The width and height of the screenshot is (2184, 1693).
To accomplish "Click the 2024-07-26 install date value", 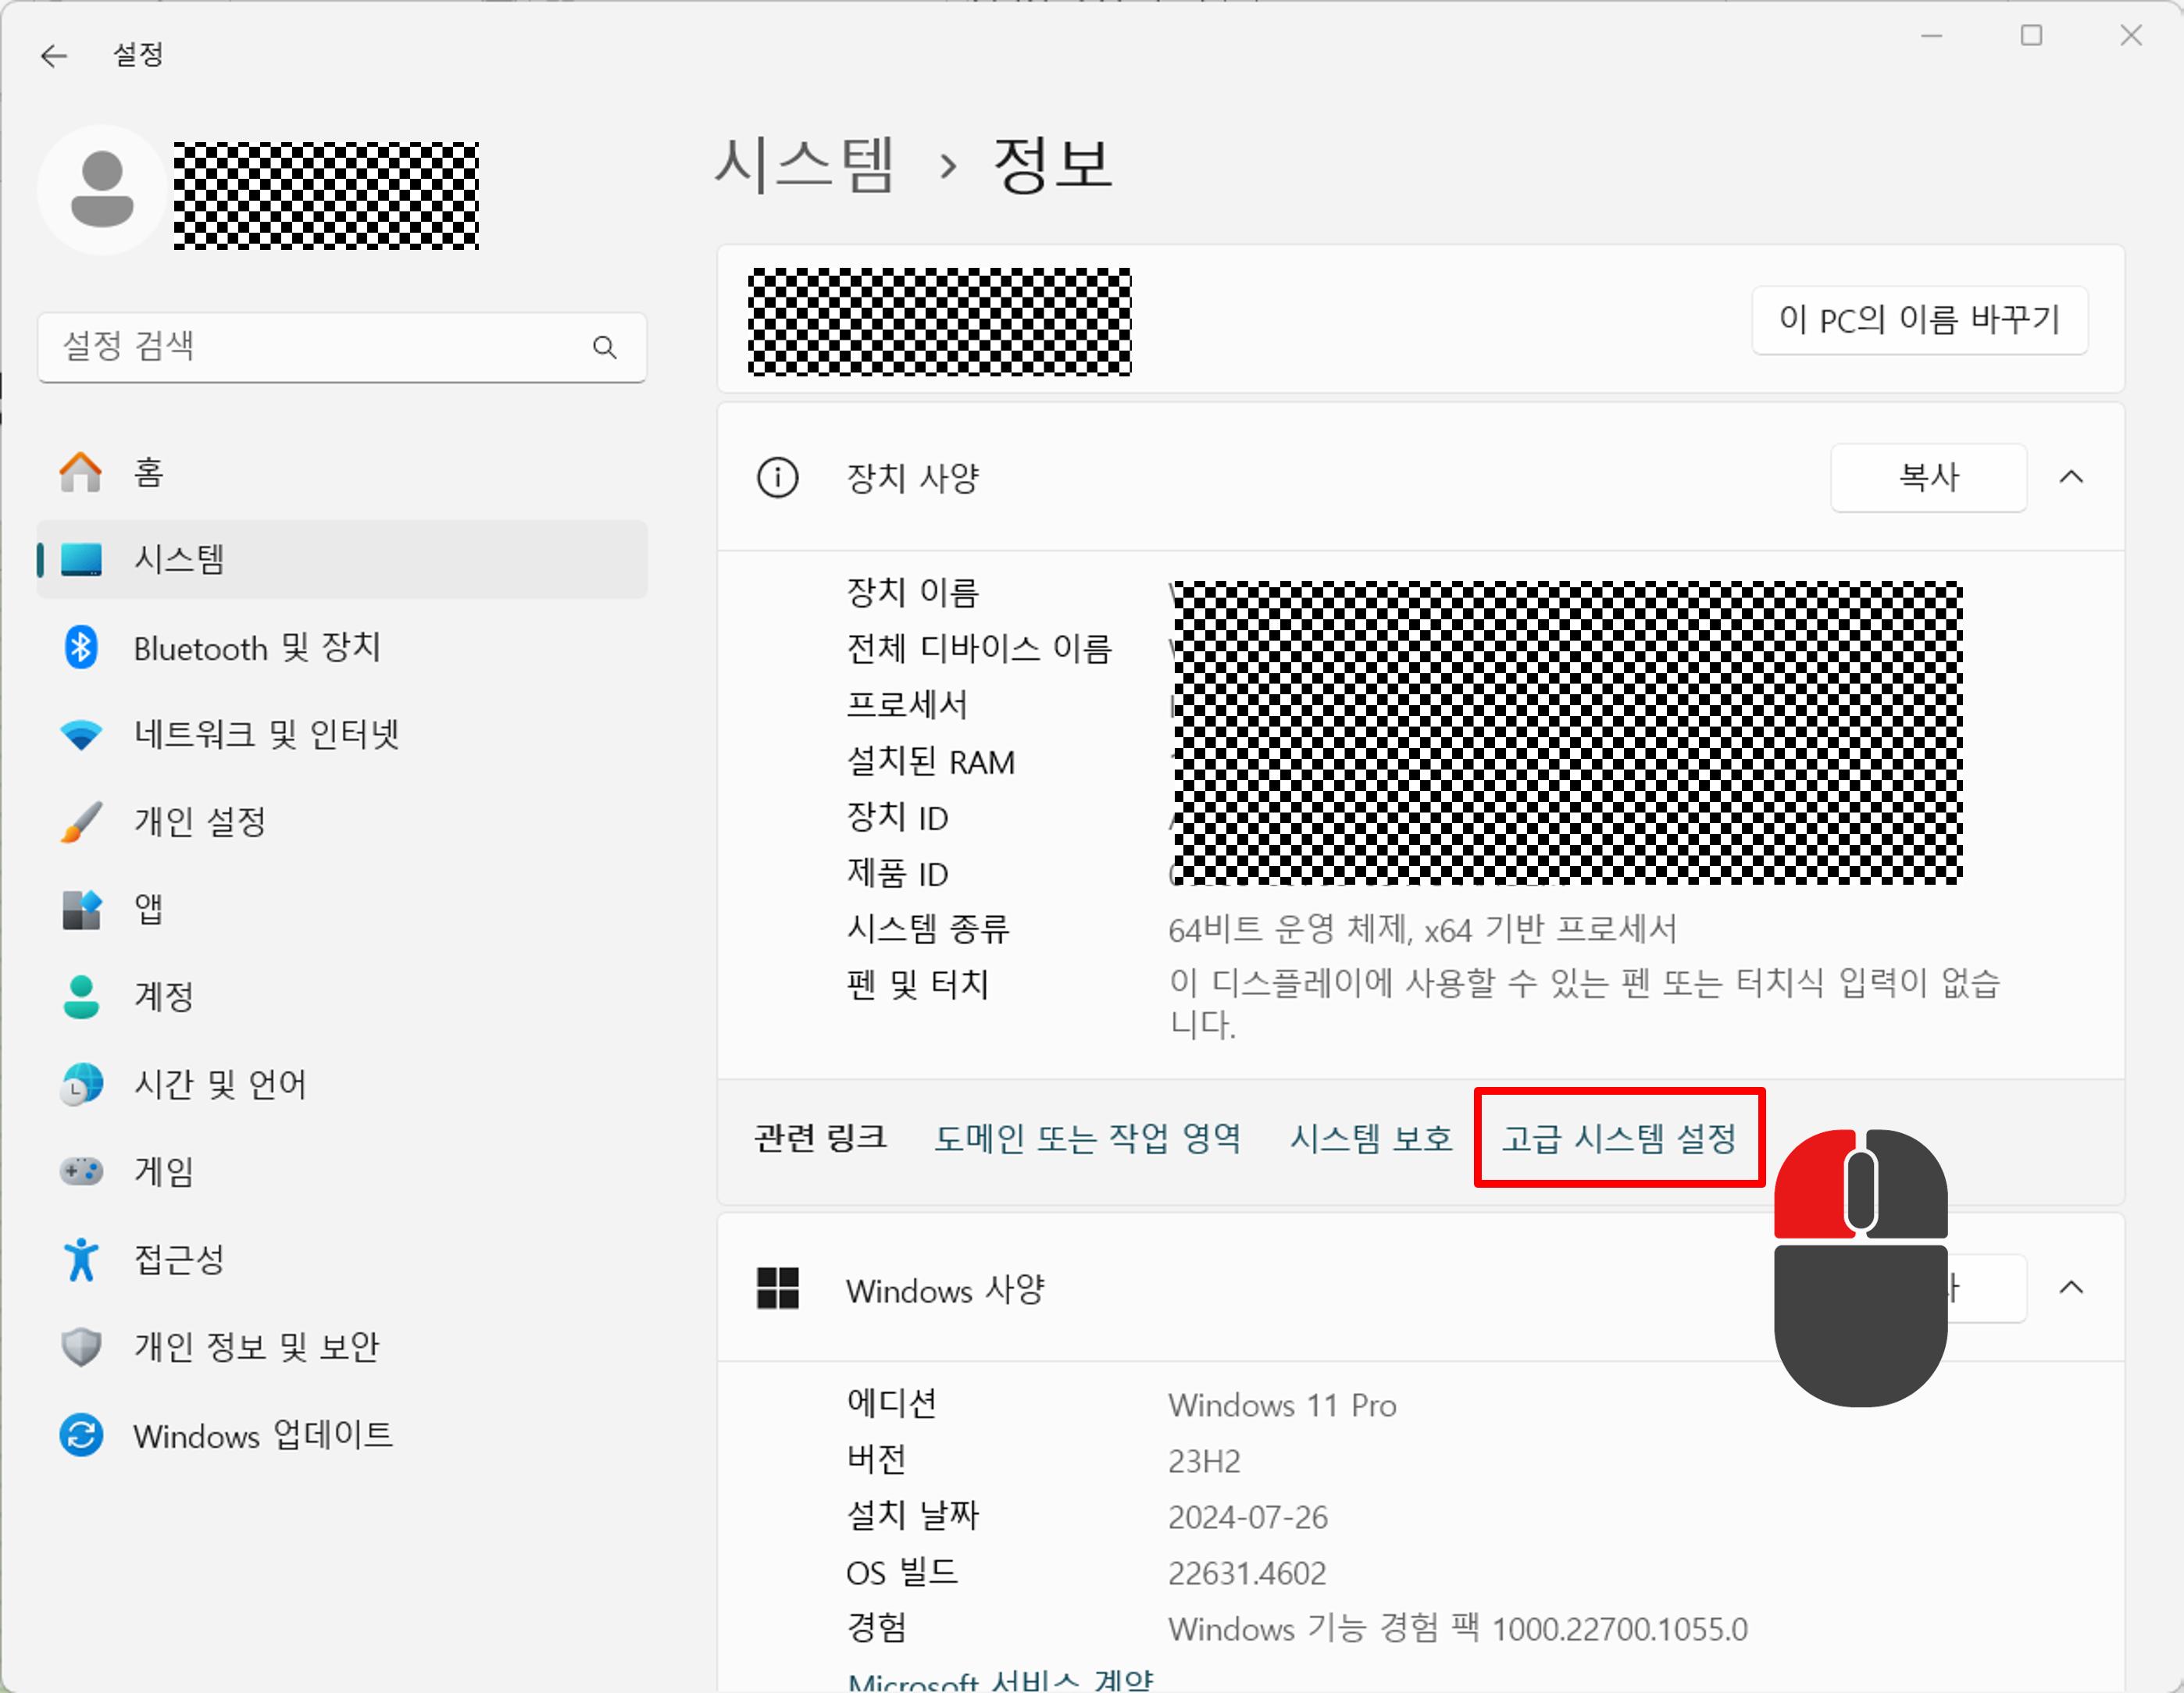I will click(1248, 1517).
